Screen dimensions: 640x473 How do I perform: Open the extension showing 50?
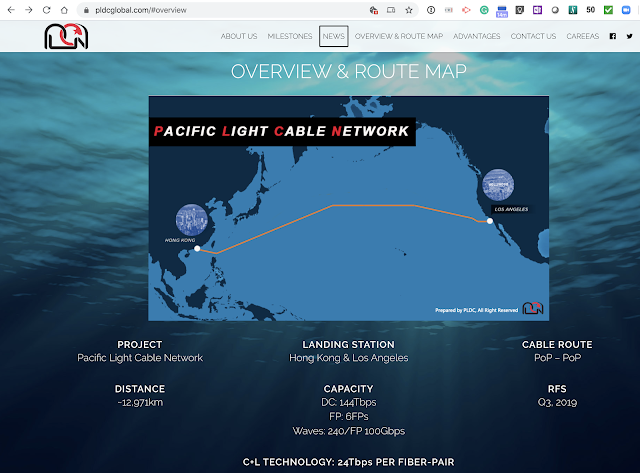pyautogui.click(x=591, y=10)
